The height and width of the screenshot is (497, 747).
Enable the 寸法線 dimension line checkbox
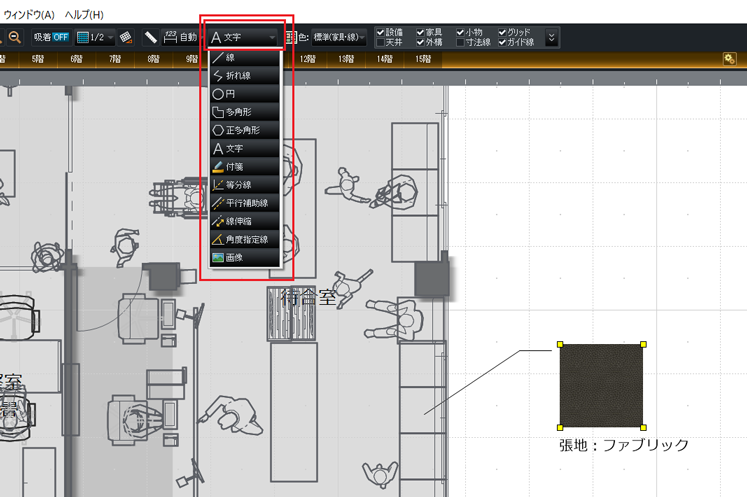point(463,43)
